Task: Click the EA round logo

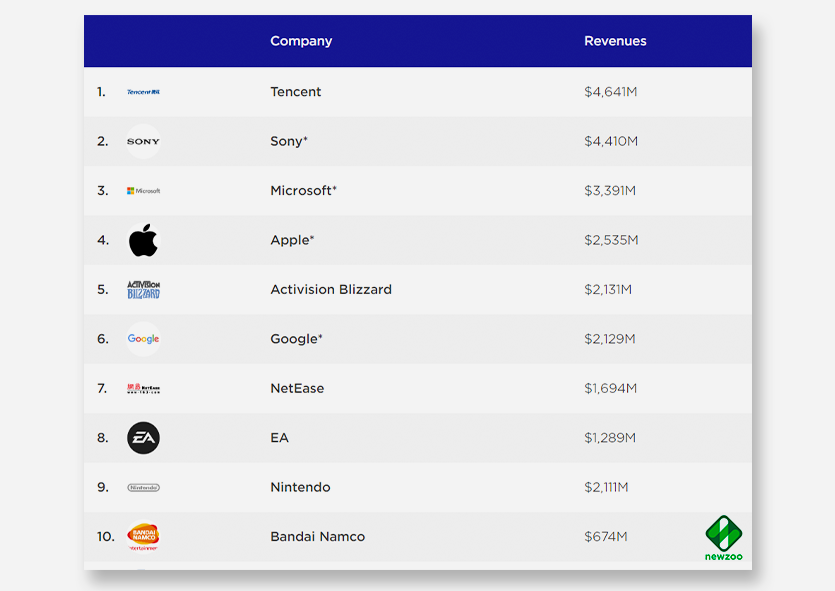Action: [143, 438]
